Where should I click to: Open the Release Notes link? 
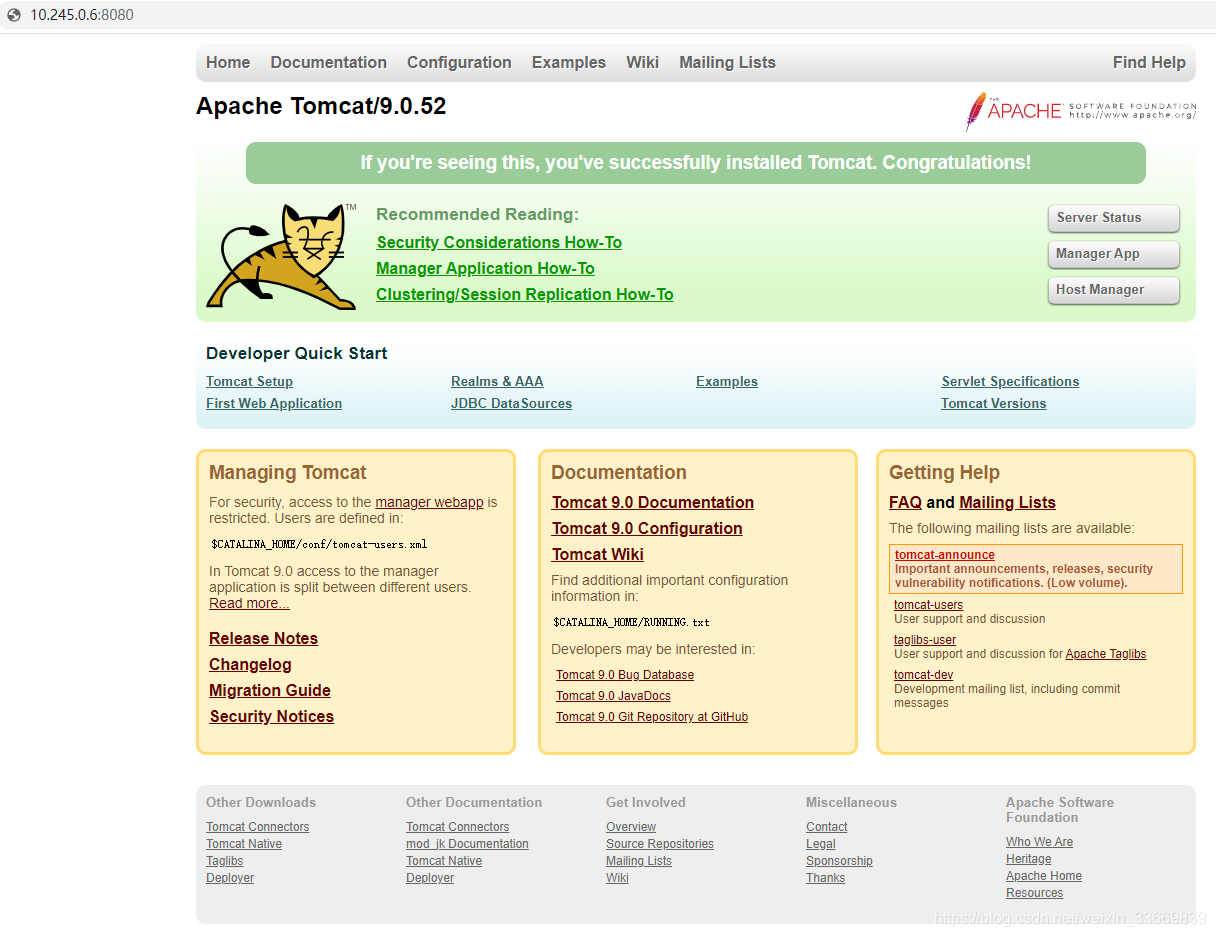pyautogui.click(x=263, y=639)
